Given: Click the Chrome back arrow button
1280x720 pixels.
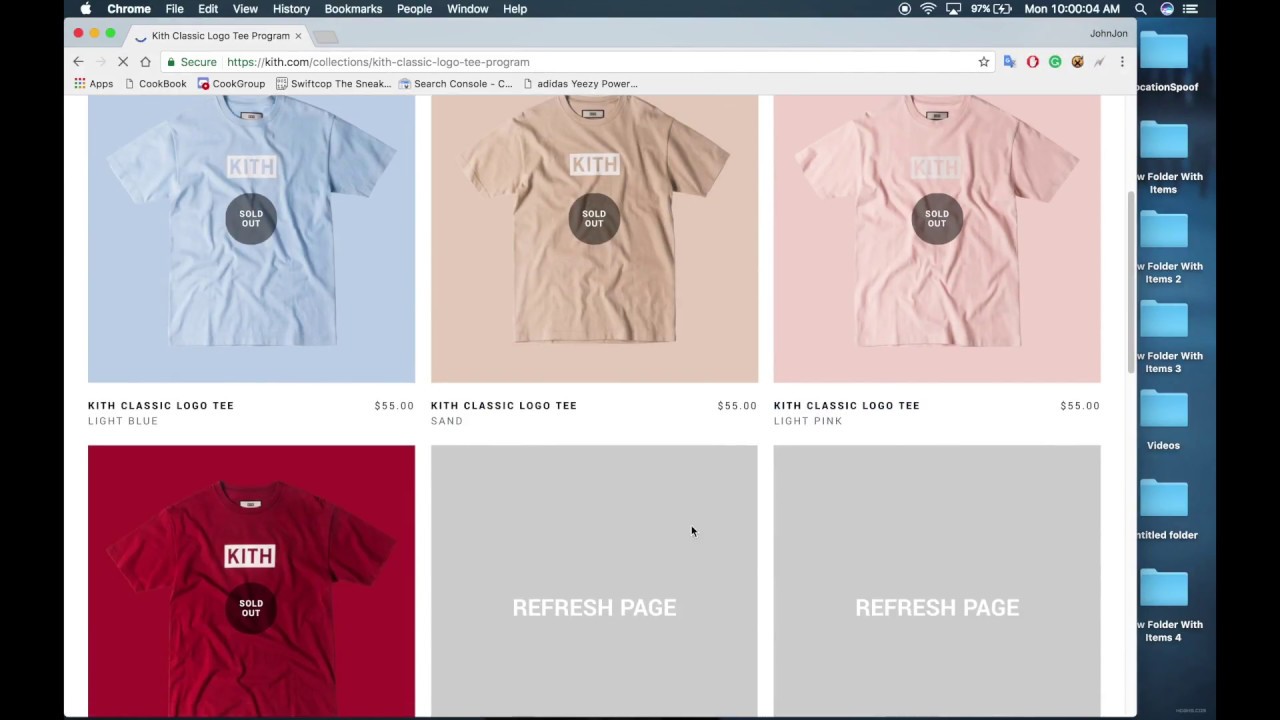Looking at the screenshot, I should tap(78, 62).
